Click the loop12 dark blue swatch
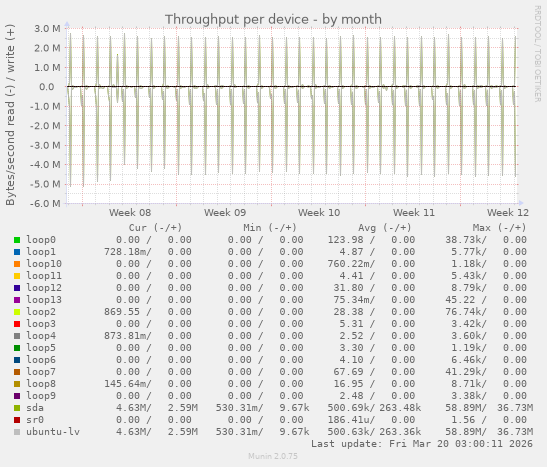 click(x=17, y=288)
